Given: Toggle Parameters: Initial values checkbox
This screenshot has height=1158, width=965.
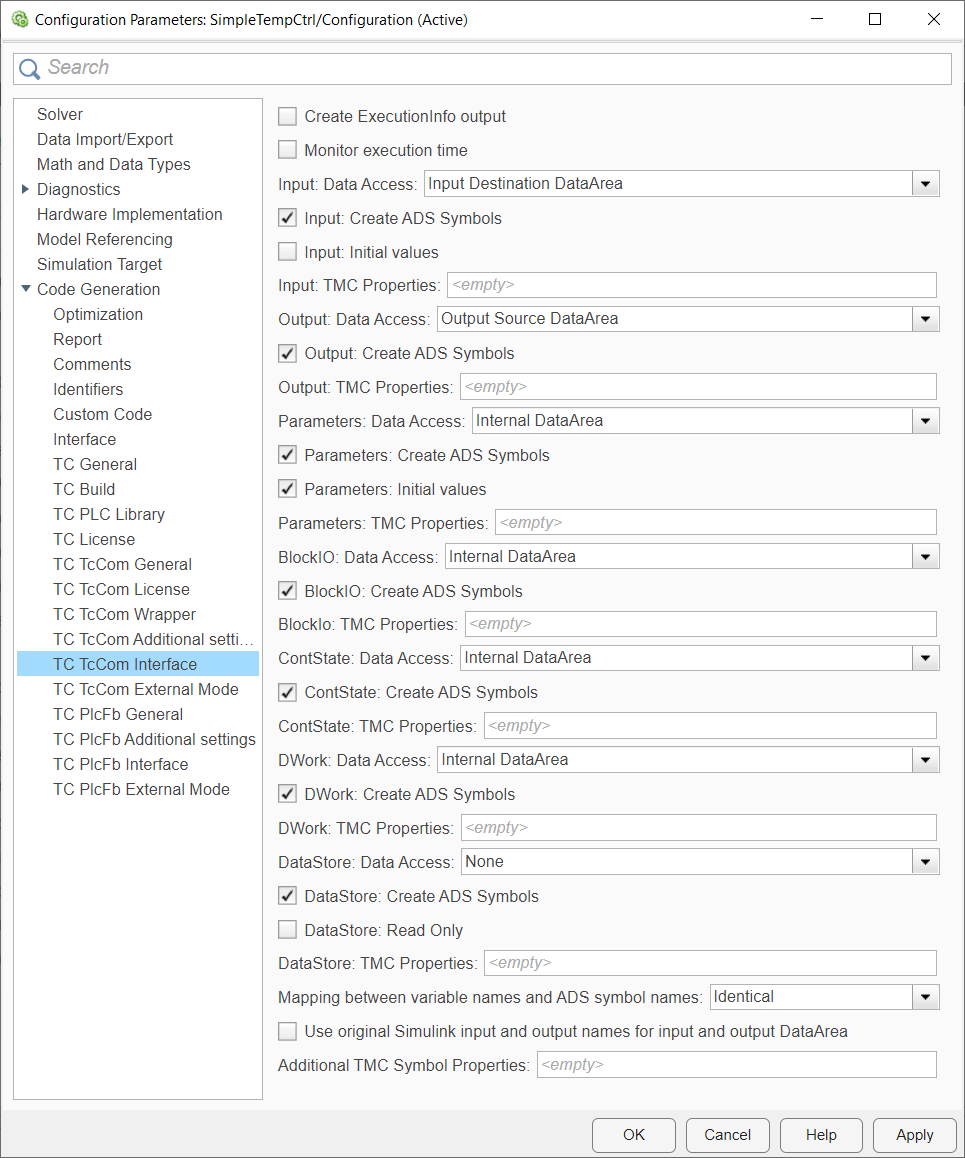Looking at the screenshot, I should pos(287,490).
